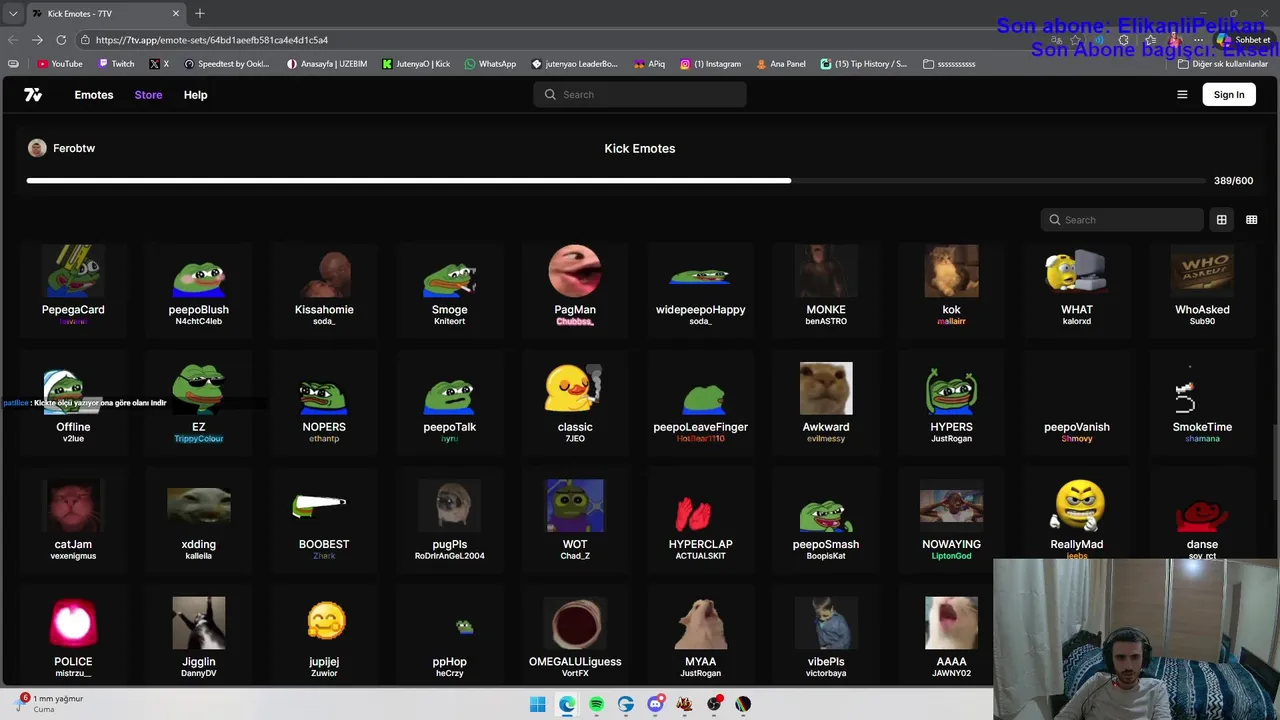1280x720 pixels.
Task: Open the classic duck emote
Action: pos(575,402)
